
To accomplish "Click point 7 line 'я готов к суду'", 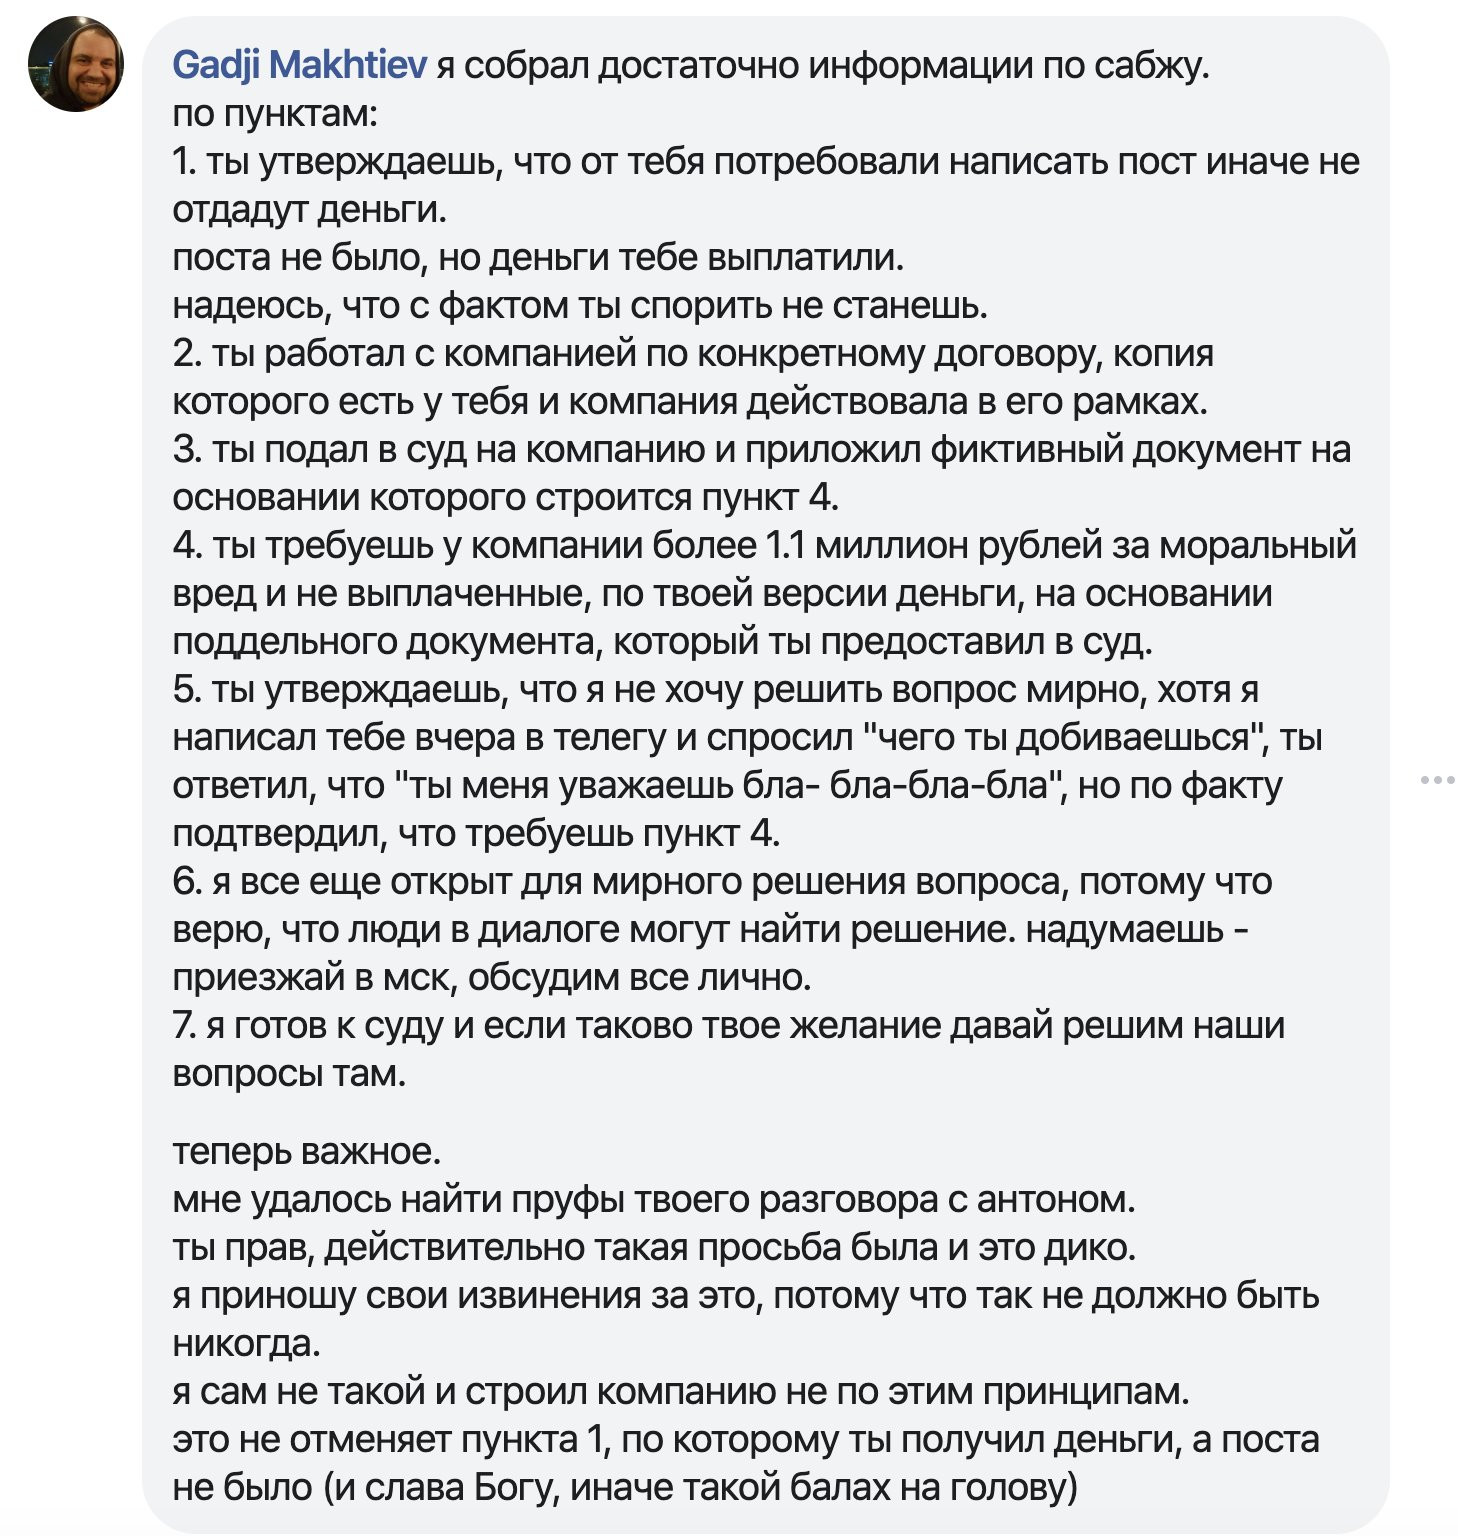I will point(728,1025).
